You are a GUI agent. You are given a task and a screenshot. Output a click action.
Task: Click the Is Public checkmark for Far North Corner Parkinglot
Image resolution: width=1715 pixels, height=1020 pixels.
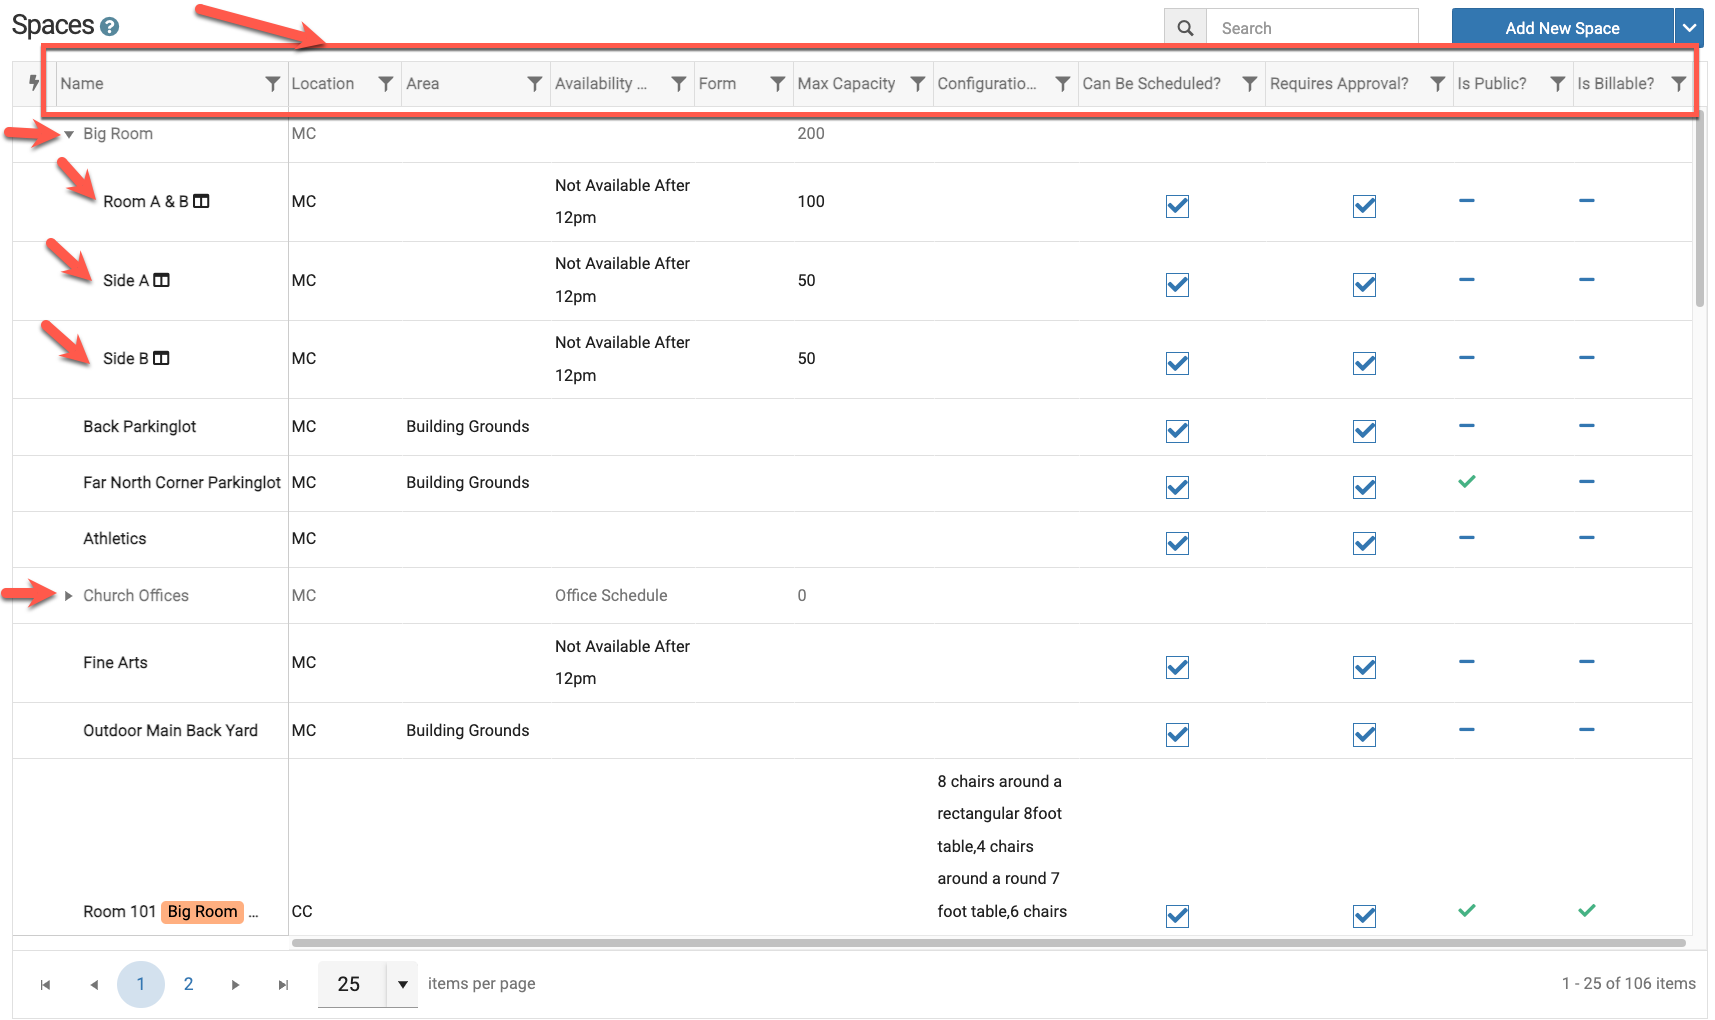pos(1467,481)
